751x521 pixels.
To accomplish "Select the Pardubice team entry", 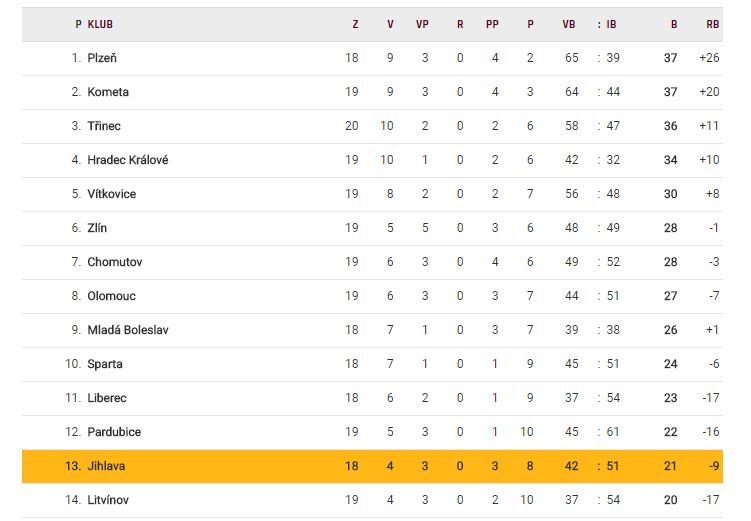I will coord(114,432).
